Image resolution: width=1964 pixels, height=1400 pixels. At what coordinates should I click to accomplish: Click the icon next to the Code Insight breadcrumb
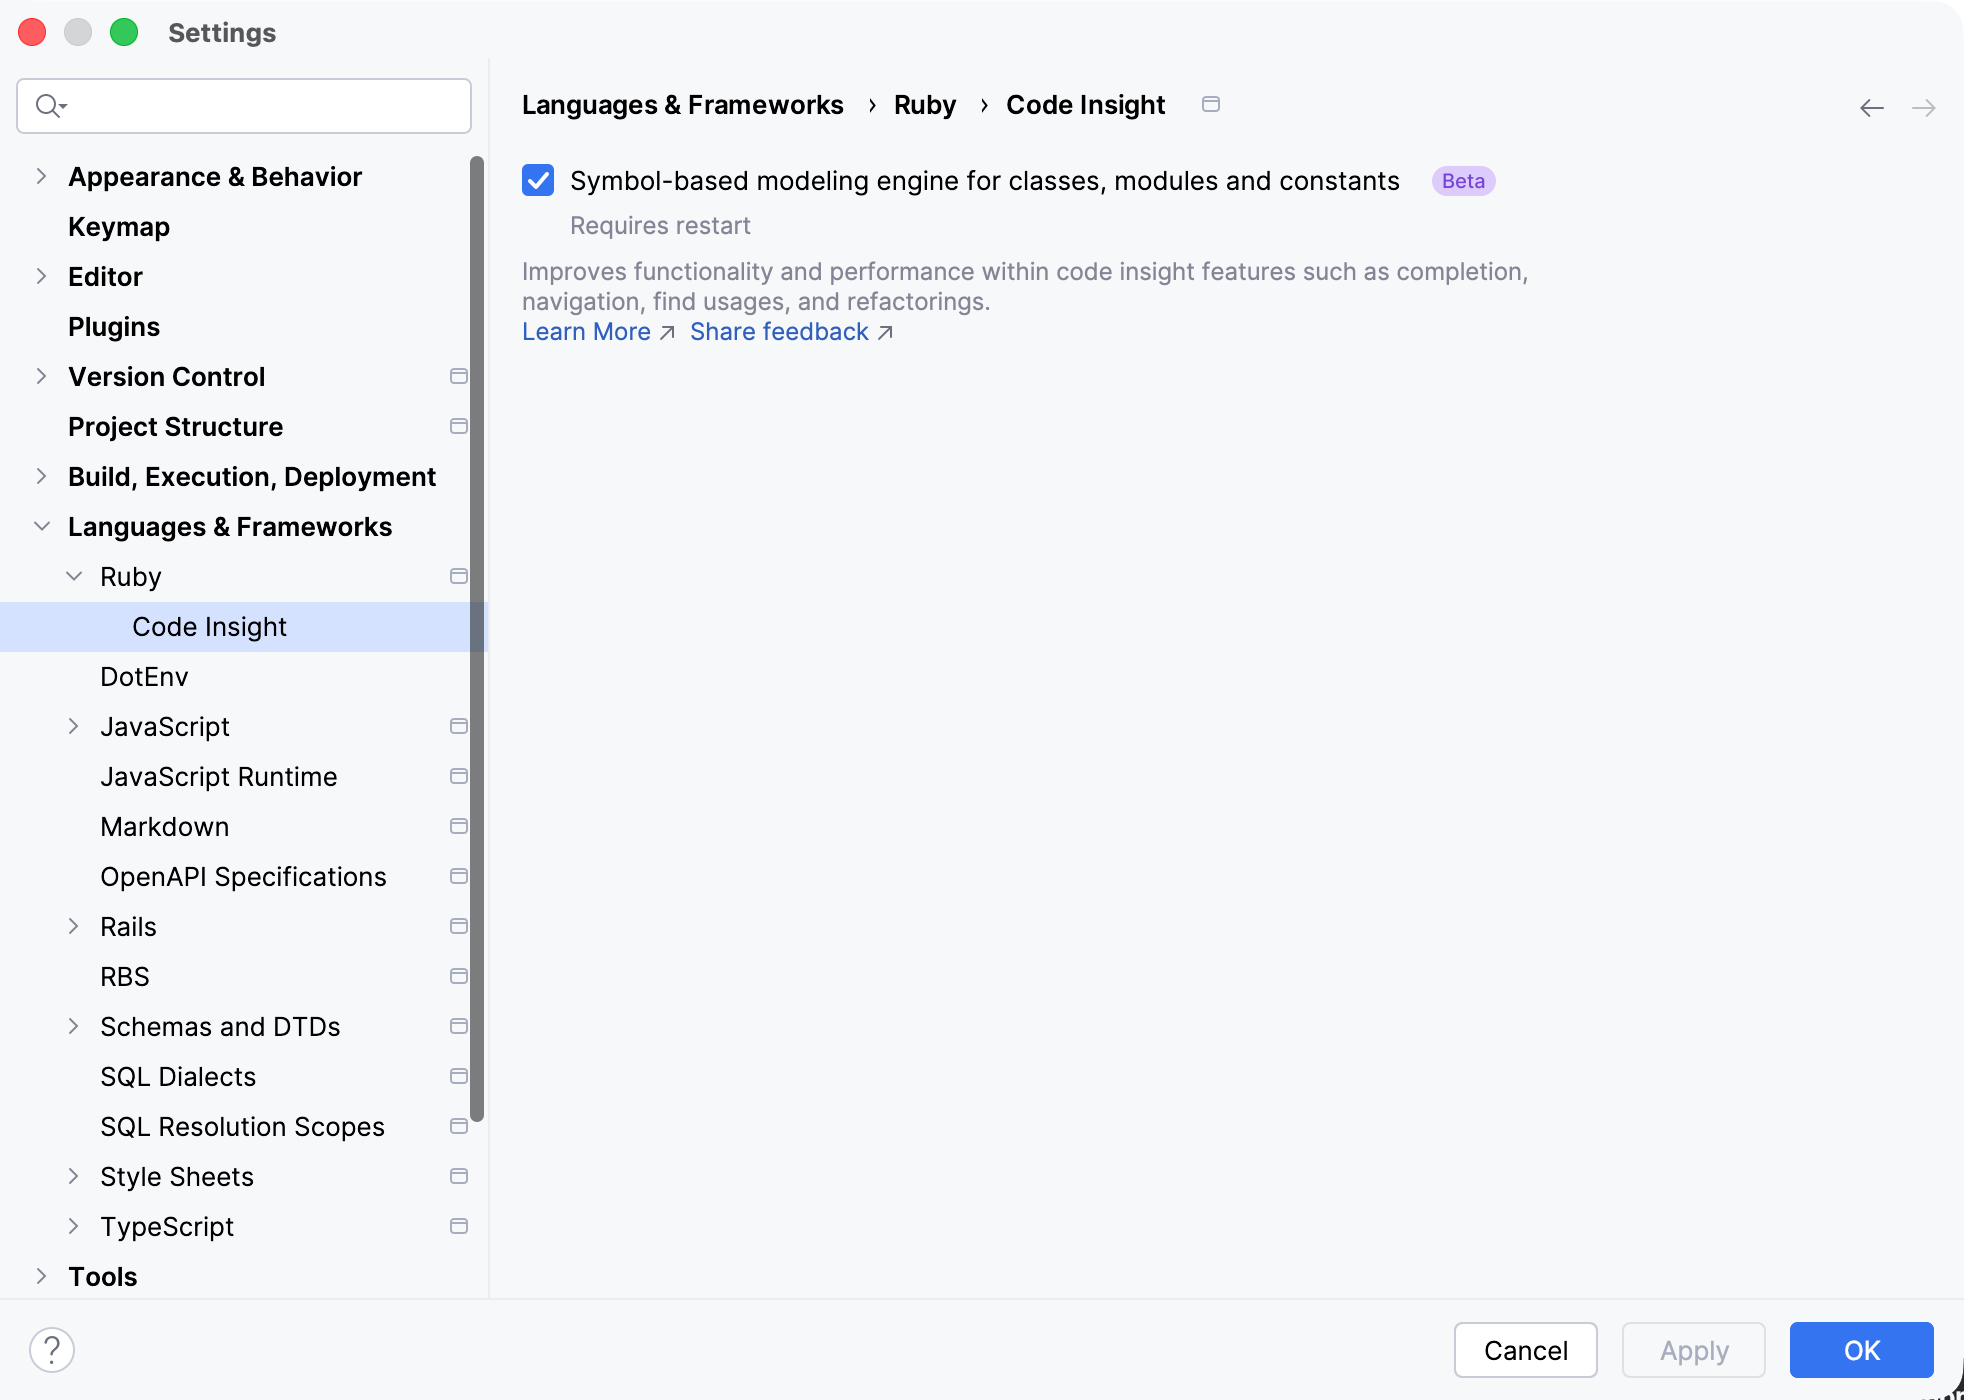pyautogui.click(x=1211, y=104)
